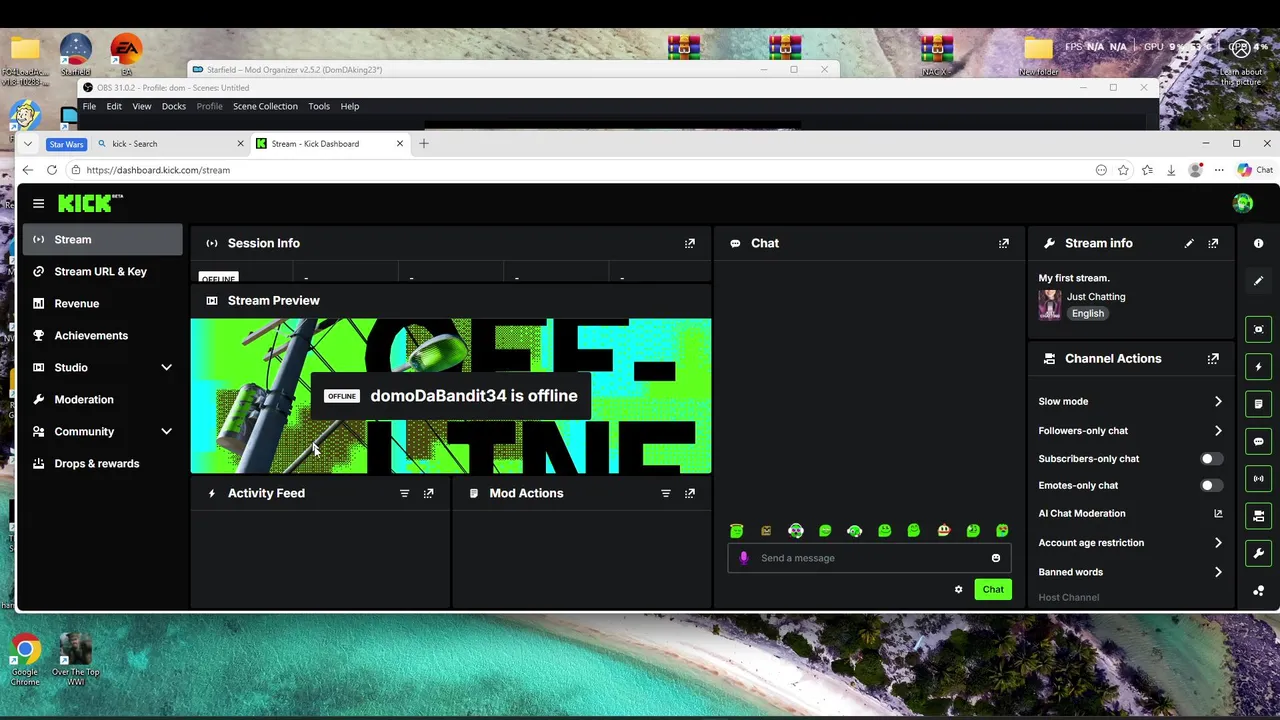Click the browser address bar URL
Screen dimensions: 1280x720
[x=158, y=170]
